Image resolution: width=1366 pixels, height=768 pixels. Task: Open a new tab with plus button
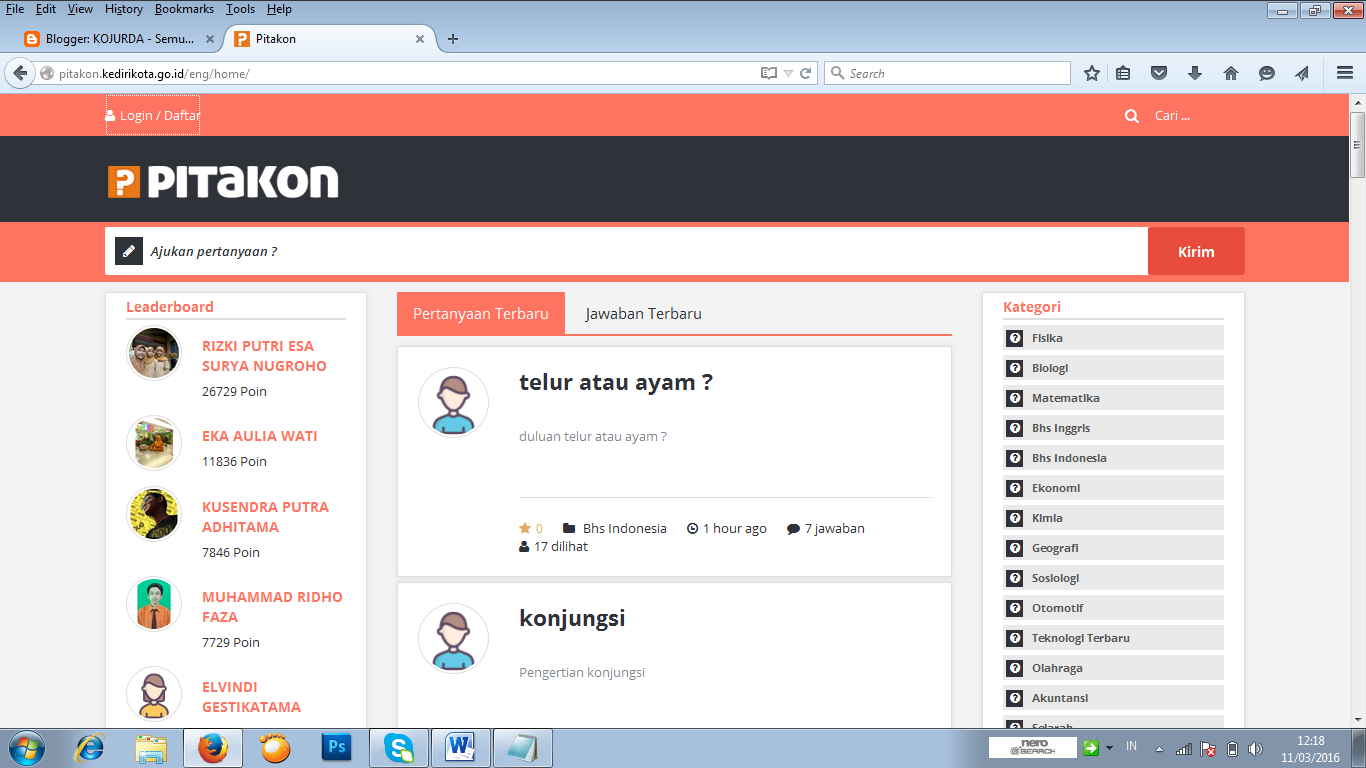click(453, 39)
